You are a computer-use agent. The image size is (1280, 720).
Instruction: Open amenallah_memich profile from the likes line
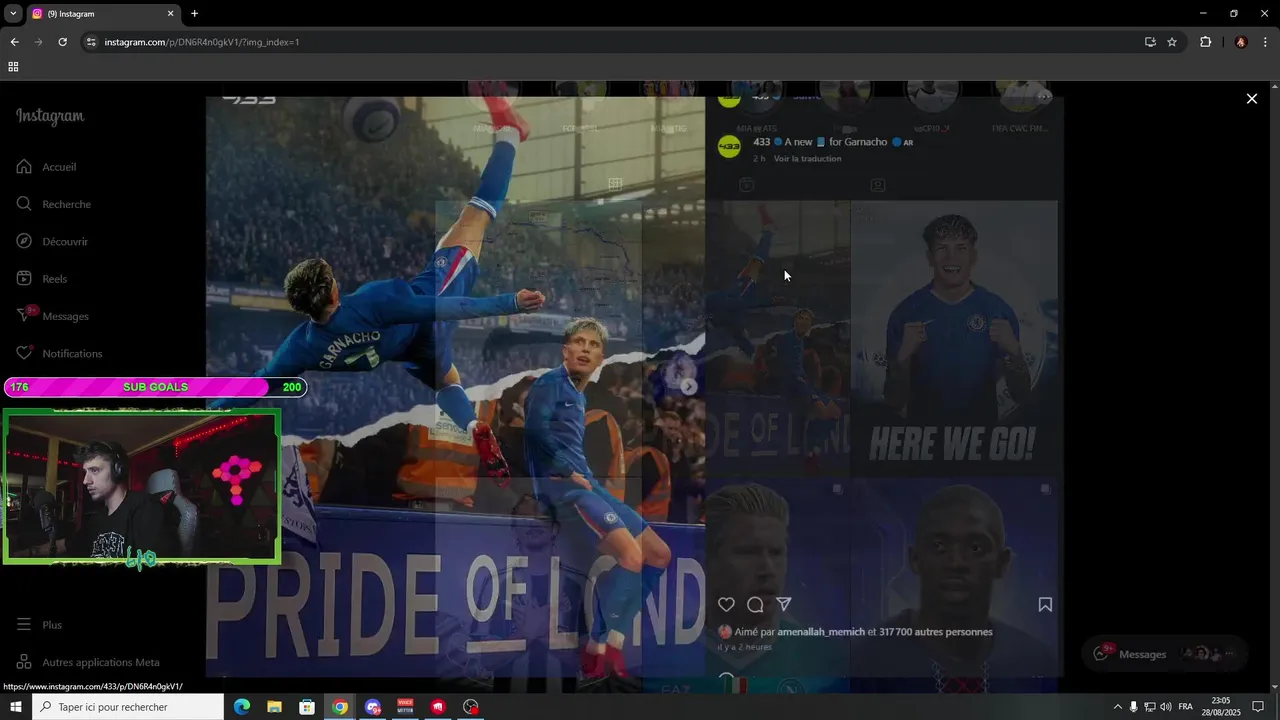[820, 632]
